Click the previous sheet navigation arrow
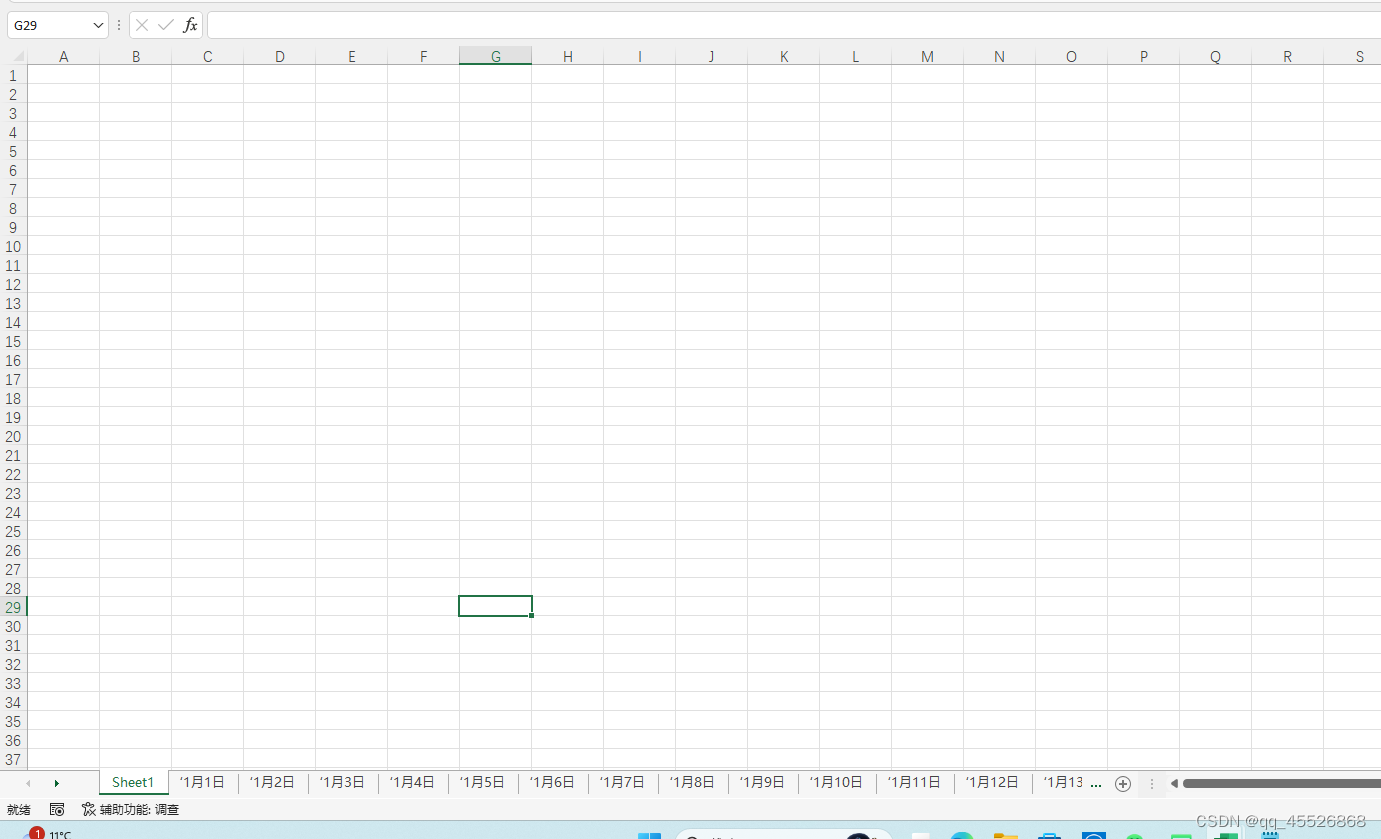This screenshot has height=839, width=1381. coord(27,783)
